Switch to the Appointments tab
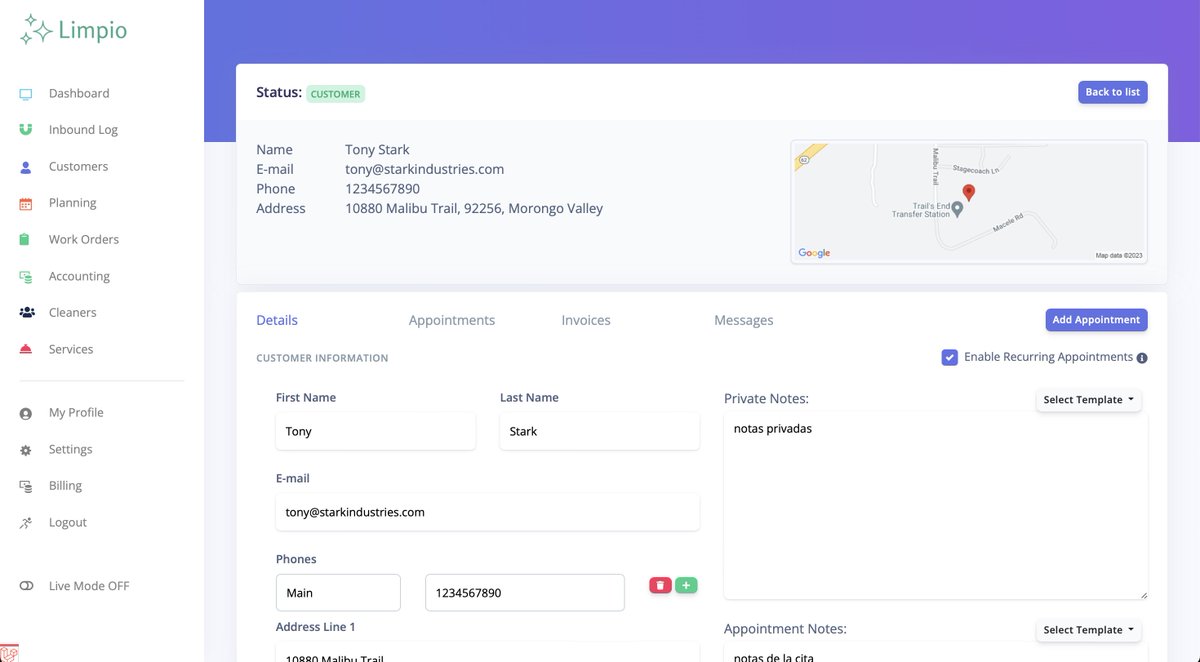Viewport: 1200px width, 662px height. [x=451, y=319]
